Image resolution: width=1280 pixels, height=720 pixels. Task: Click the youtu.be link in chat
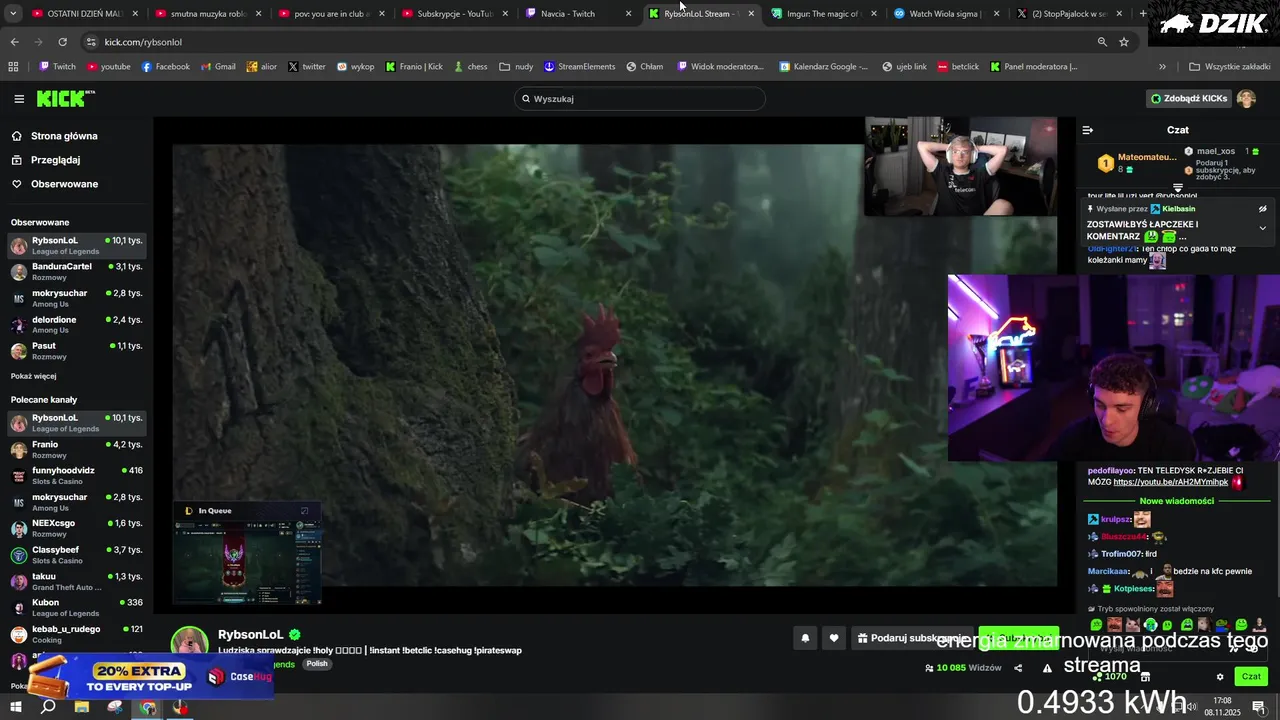[x=1170, y=482]
